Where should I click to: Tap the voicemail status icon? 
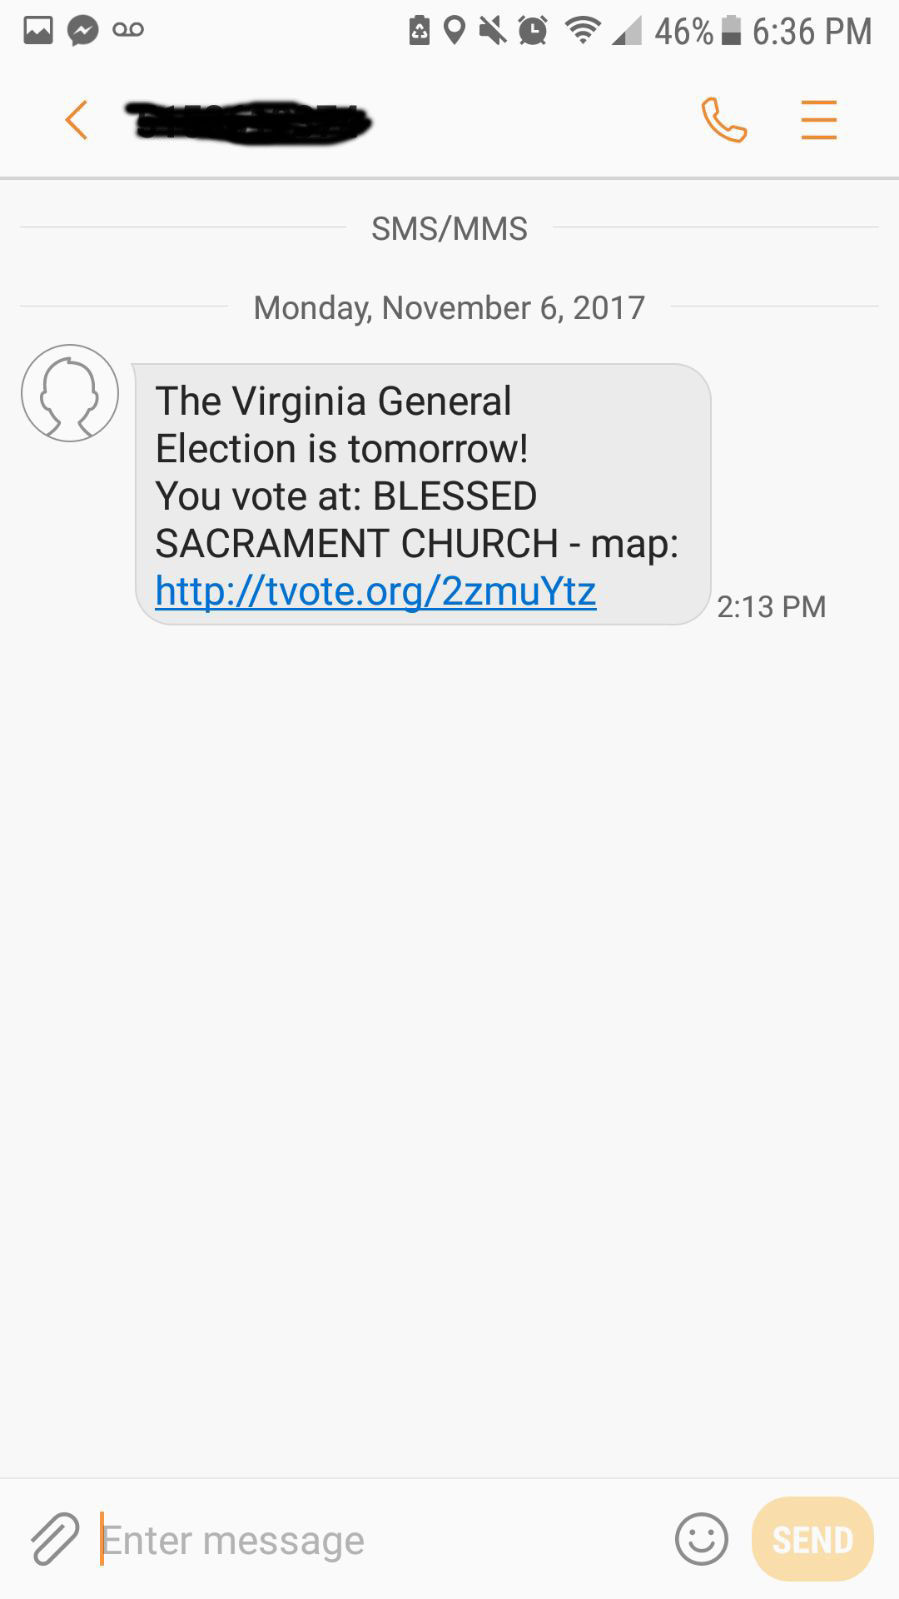pos(128,31)
